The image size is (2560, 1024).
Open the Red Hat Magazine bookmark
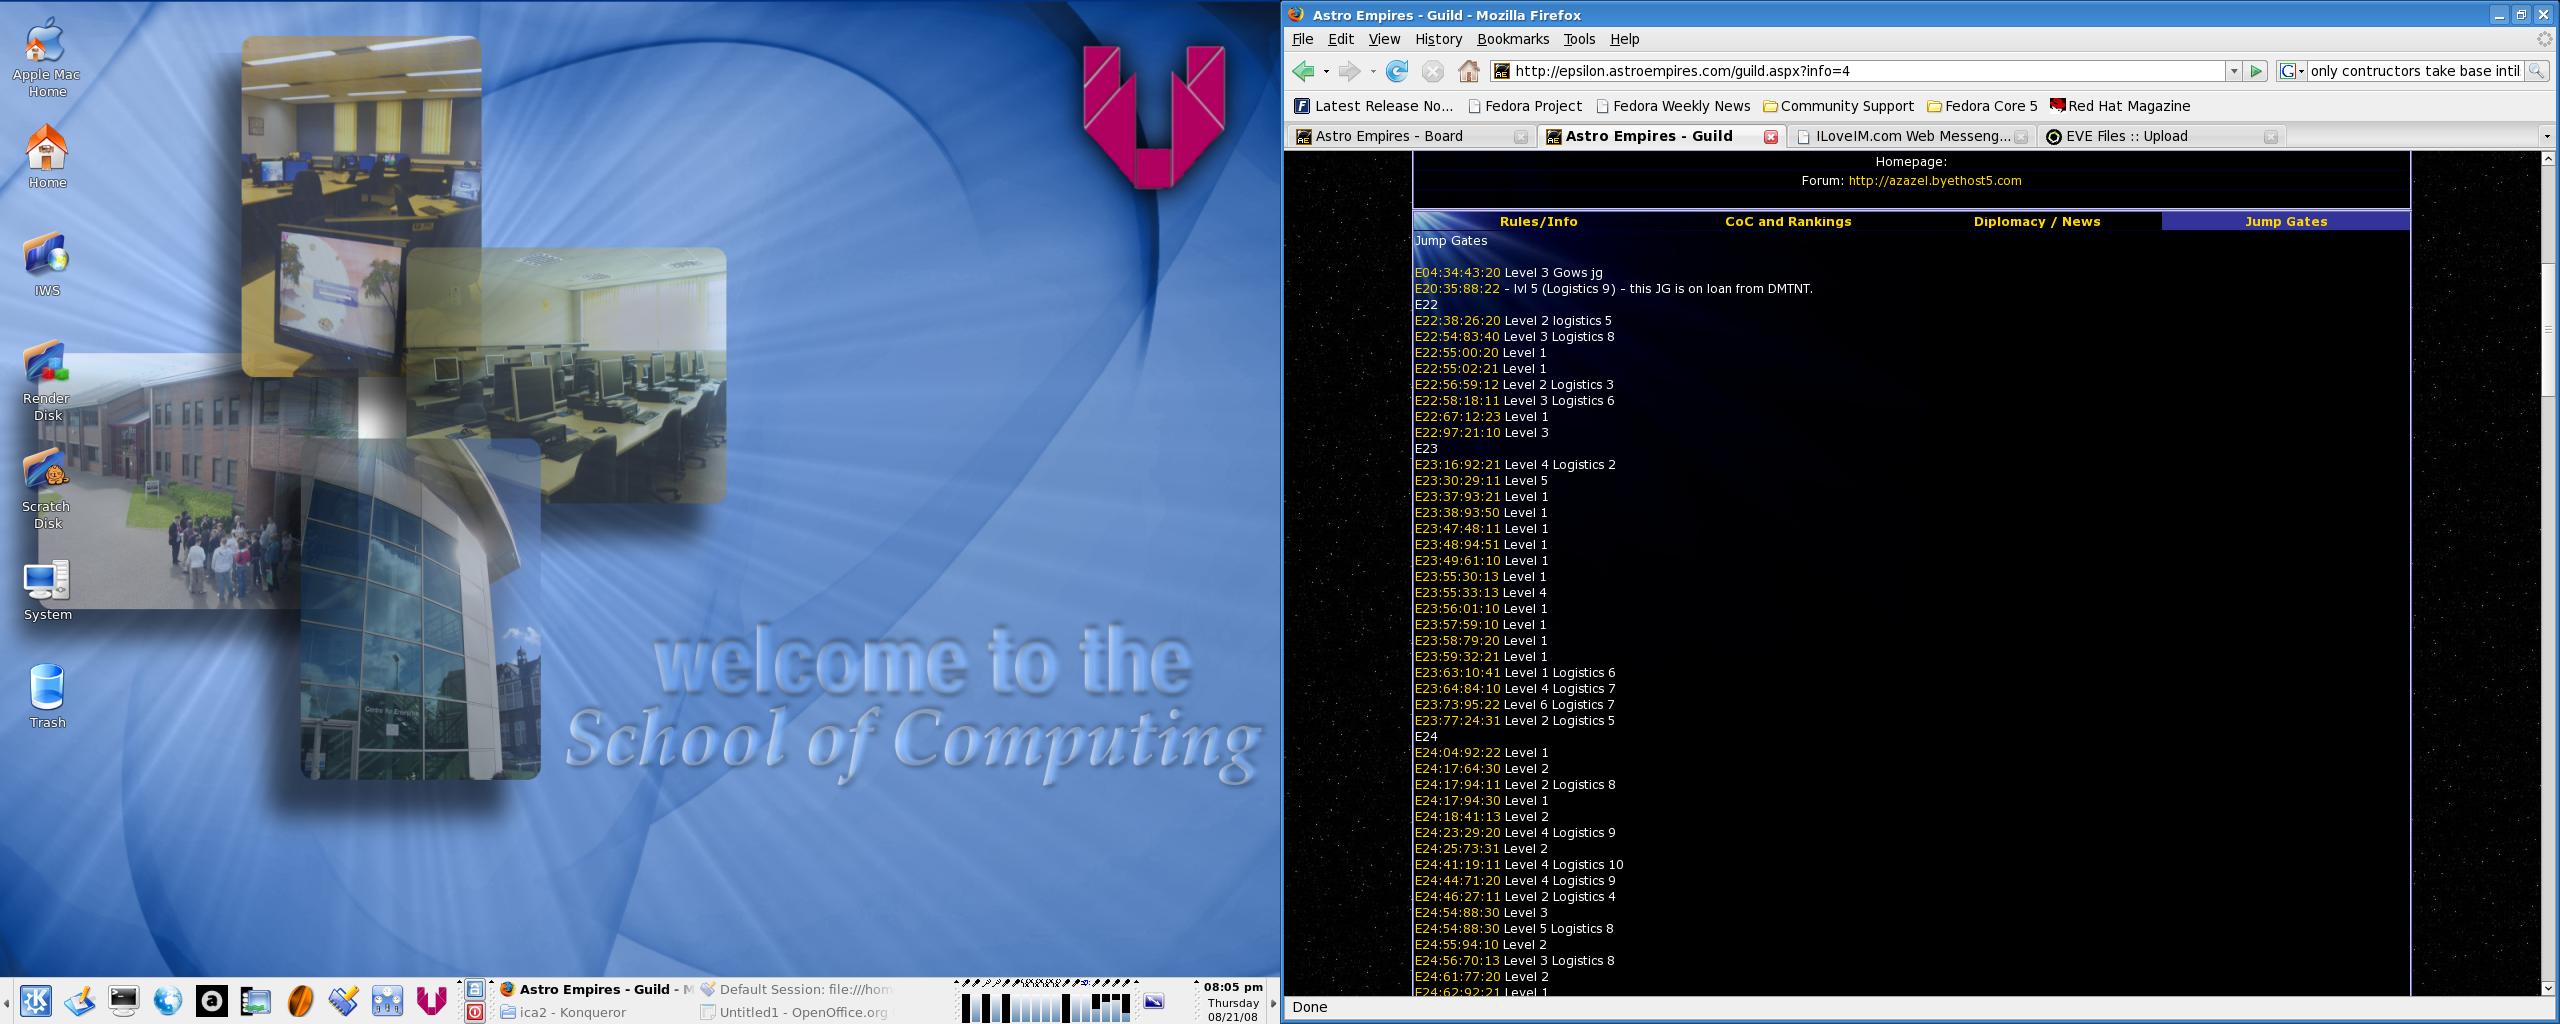(x=2120, y=106)
